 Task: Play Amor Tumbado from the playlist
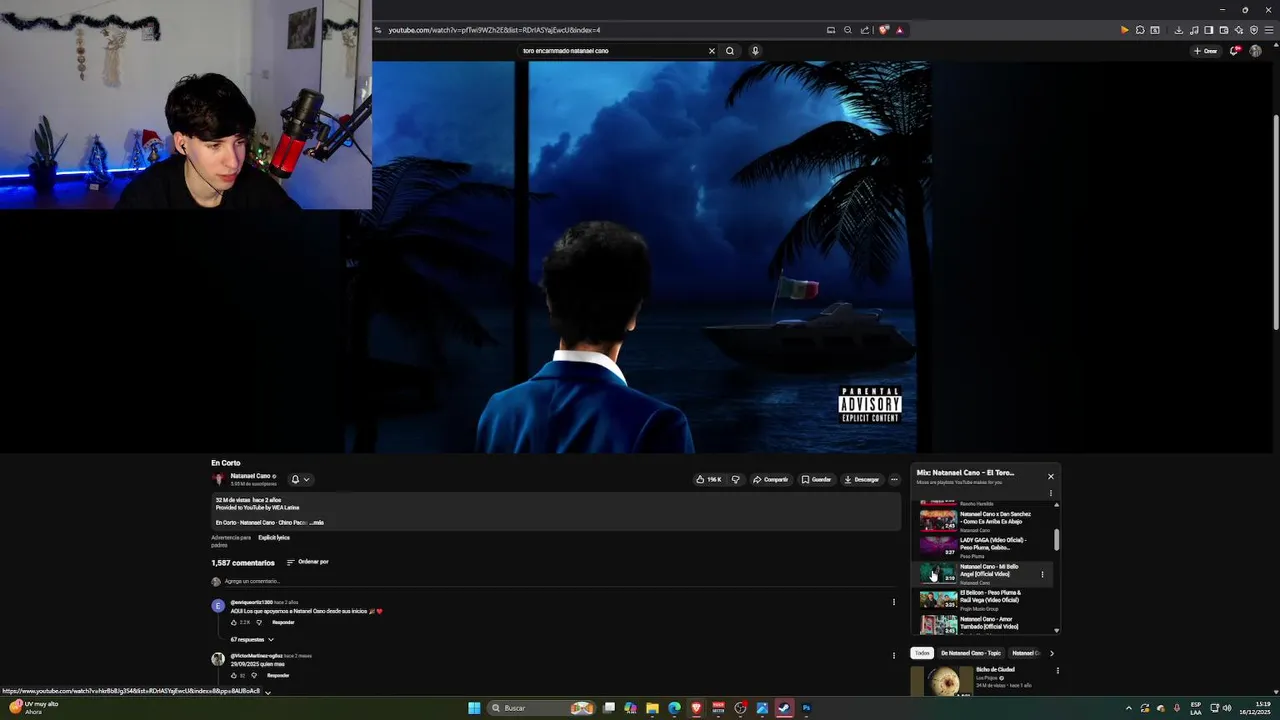981,624
